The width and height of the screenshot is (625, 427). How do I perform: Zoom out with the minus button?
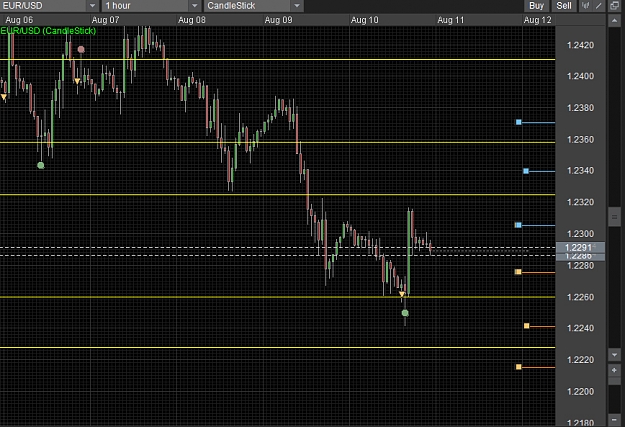click(x=614, y=419)
